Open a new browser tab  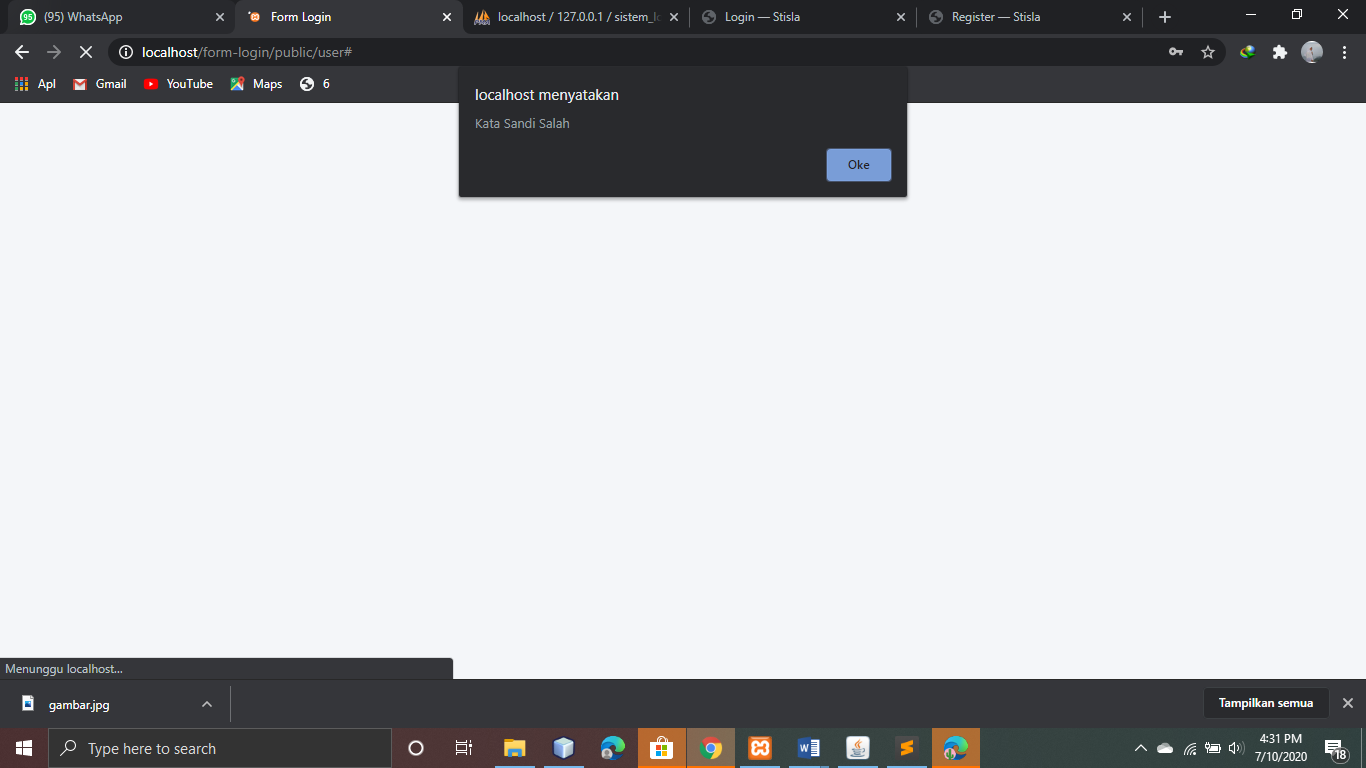coord(1165,17)
